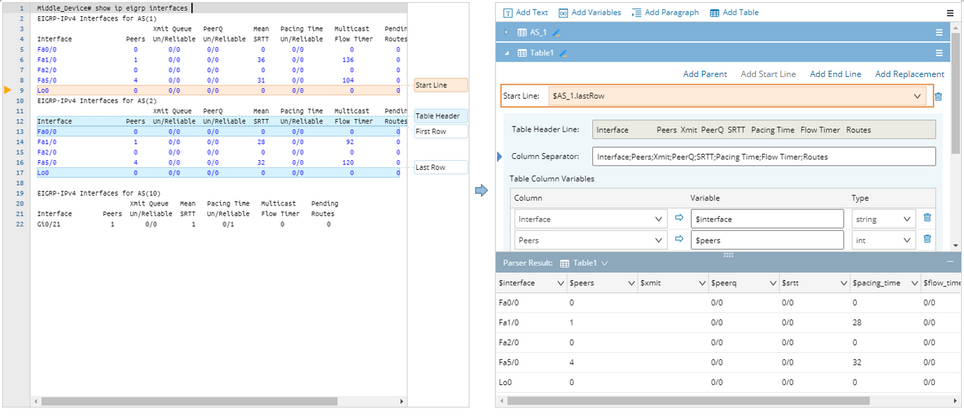
Task: Click the Add Parent link
Action: (704, 74)
